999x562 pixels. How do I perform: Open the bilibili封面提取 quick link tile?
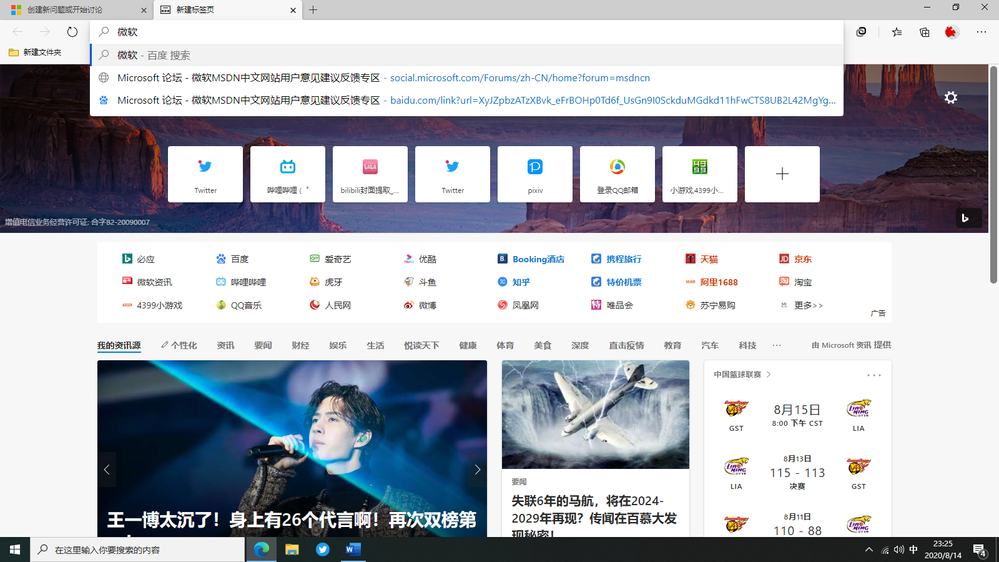tap(370, 174)
